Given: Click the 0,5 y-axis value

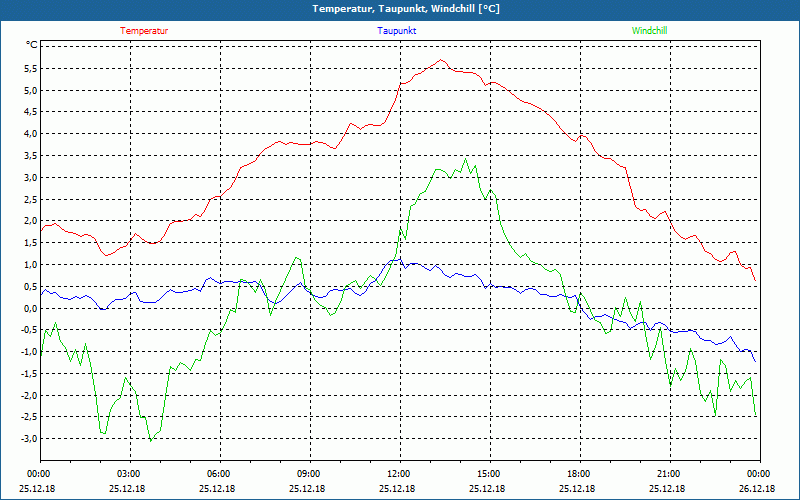Looking at the screenshot, I should pyautogui.click(x=32, y=286).
